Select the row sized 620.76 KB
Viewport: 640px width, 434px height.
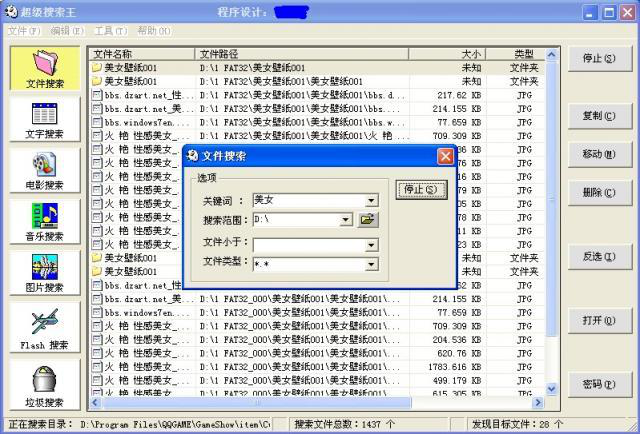pyautogui.click(x=317, y=353)
